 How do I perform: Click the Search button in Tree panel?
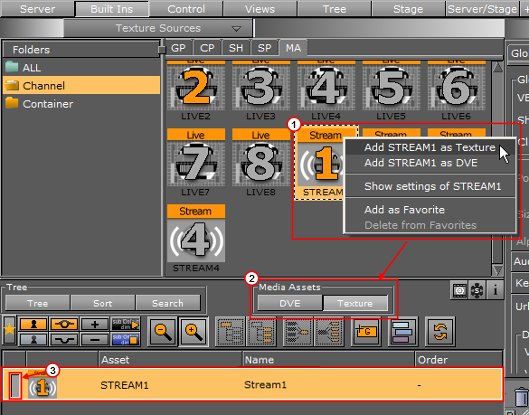click(168, 303)
